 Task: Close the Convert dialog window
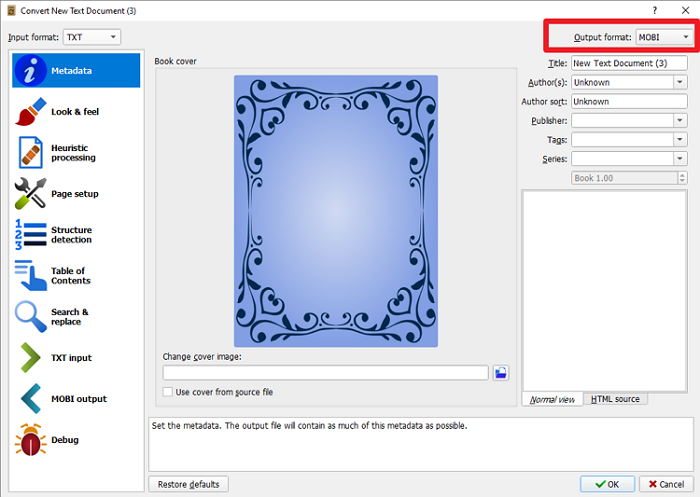(x=685, y=10)
